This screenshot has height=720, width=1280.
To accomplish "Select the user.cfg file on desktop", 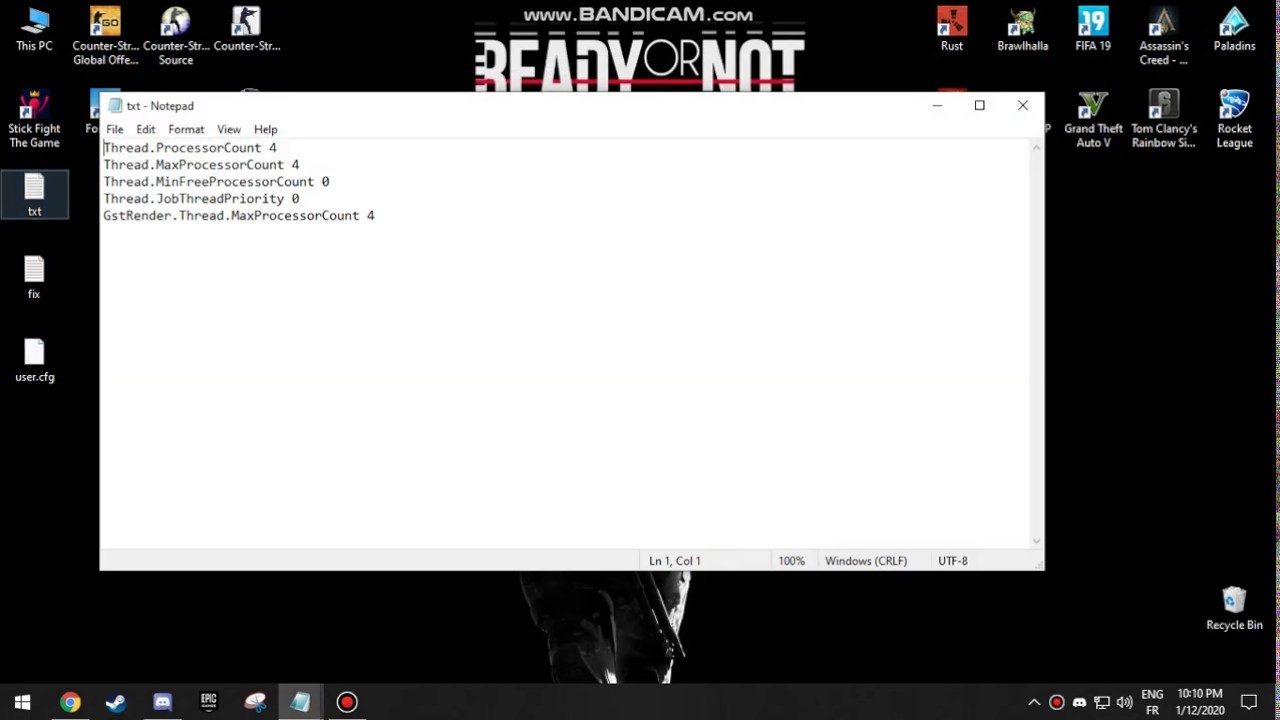I will tap(34, 361).
